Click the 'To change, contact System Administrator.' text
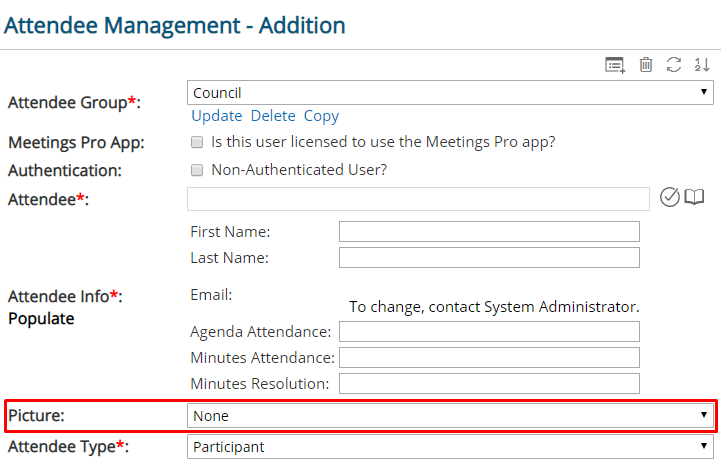This screenshot has width=721, height=466. pos(494,306)
